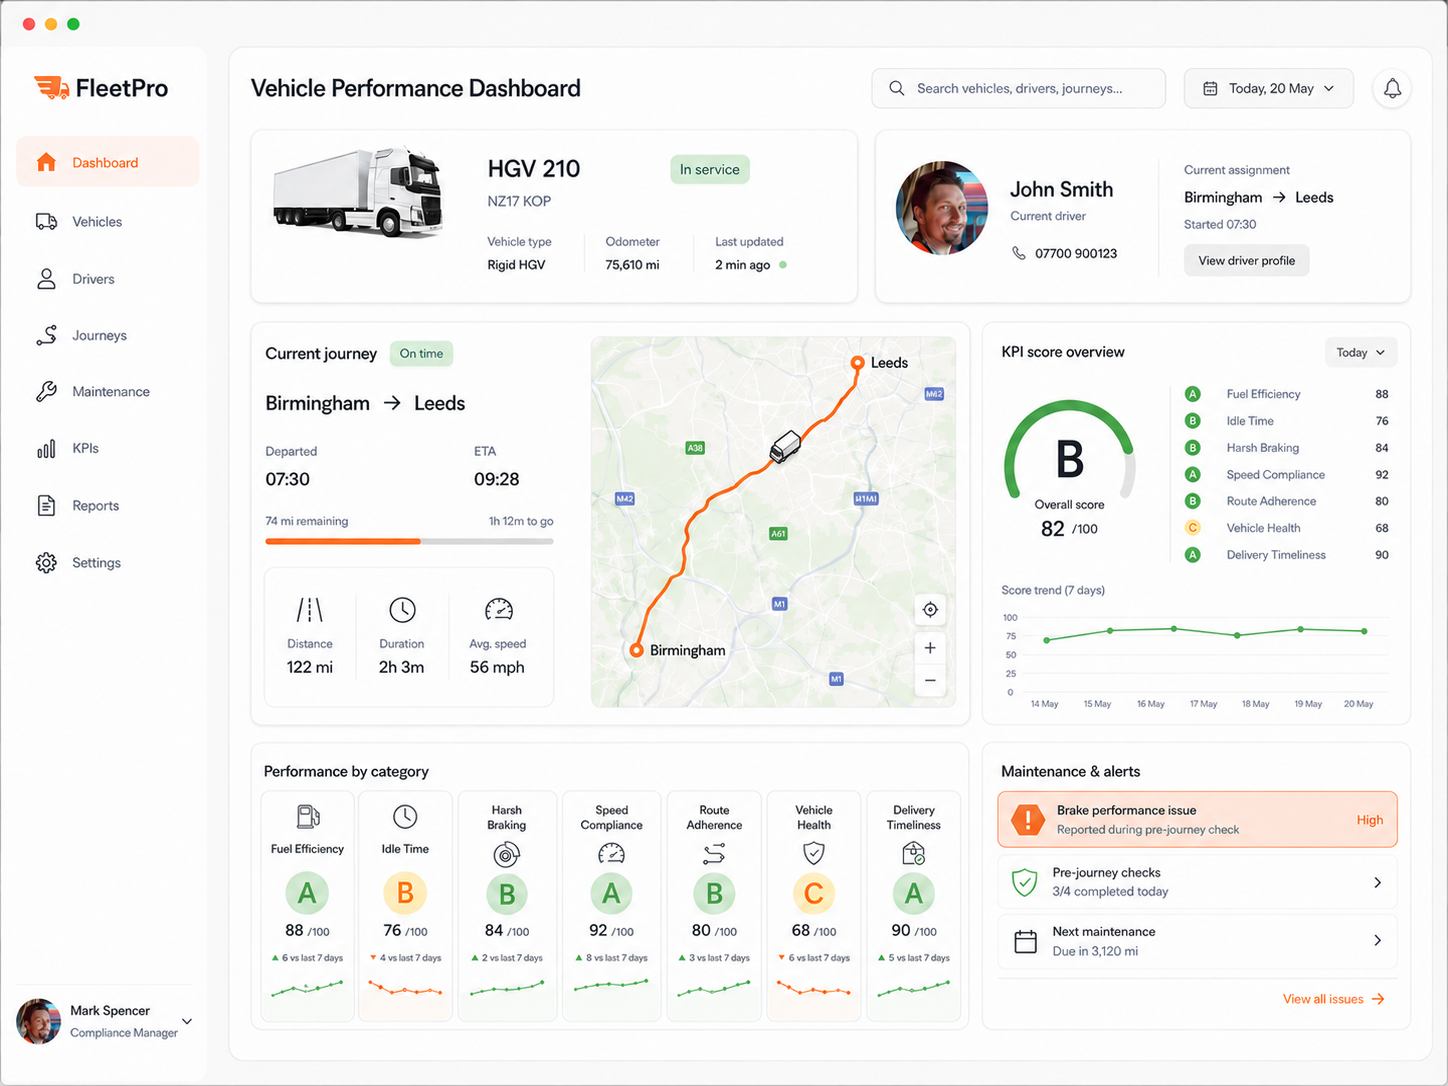The width and height of the screenshot is (1448, 1086).
Task: Click the truck marker on the map
Action: [785, 446]
